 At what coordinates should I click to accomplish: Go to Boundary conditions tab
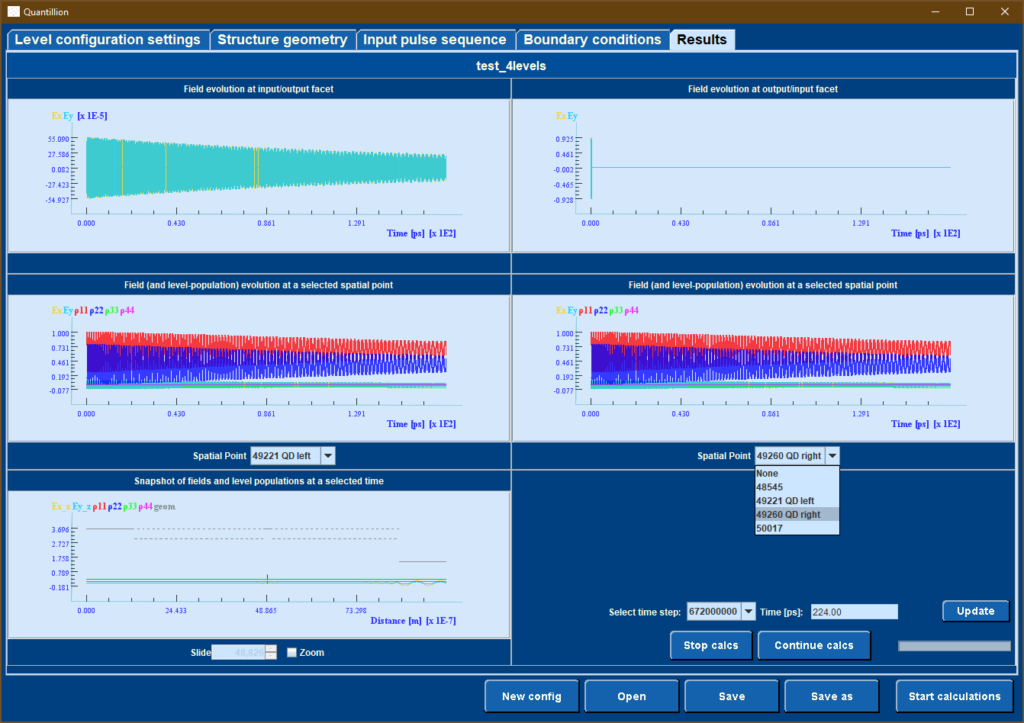pyautogui.click(x=592, y=40)
